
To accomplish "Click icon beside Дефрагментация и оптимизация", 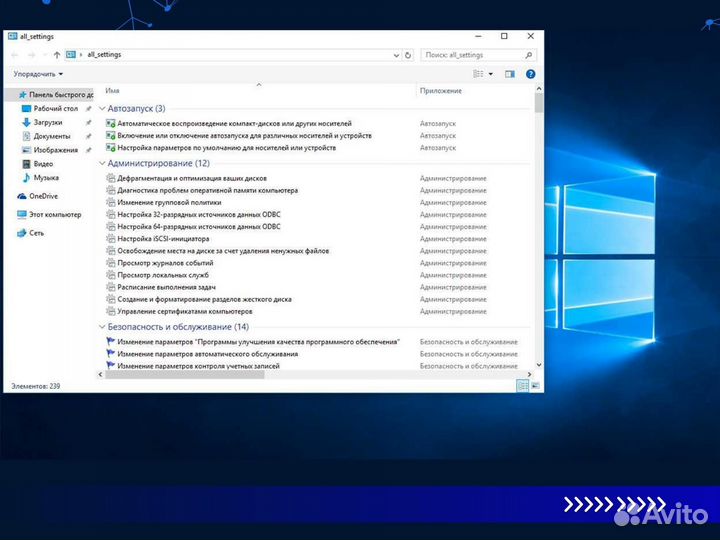I will click(110, 178).
